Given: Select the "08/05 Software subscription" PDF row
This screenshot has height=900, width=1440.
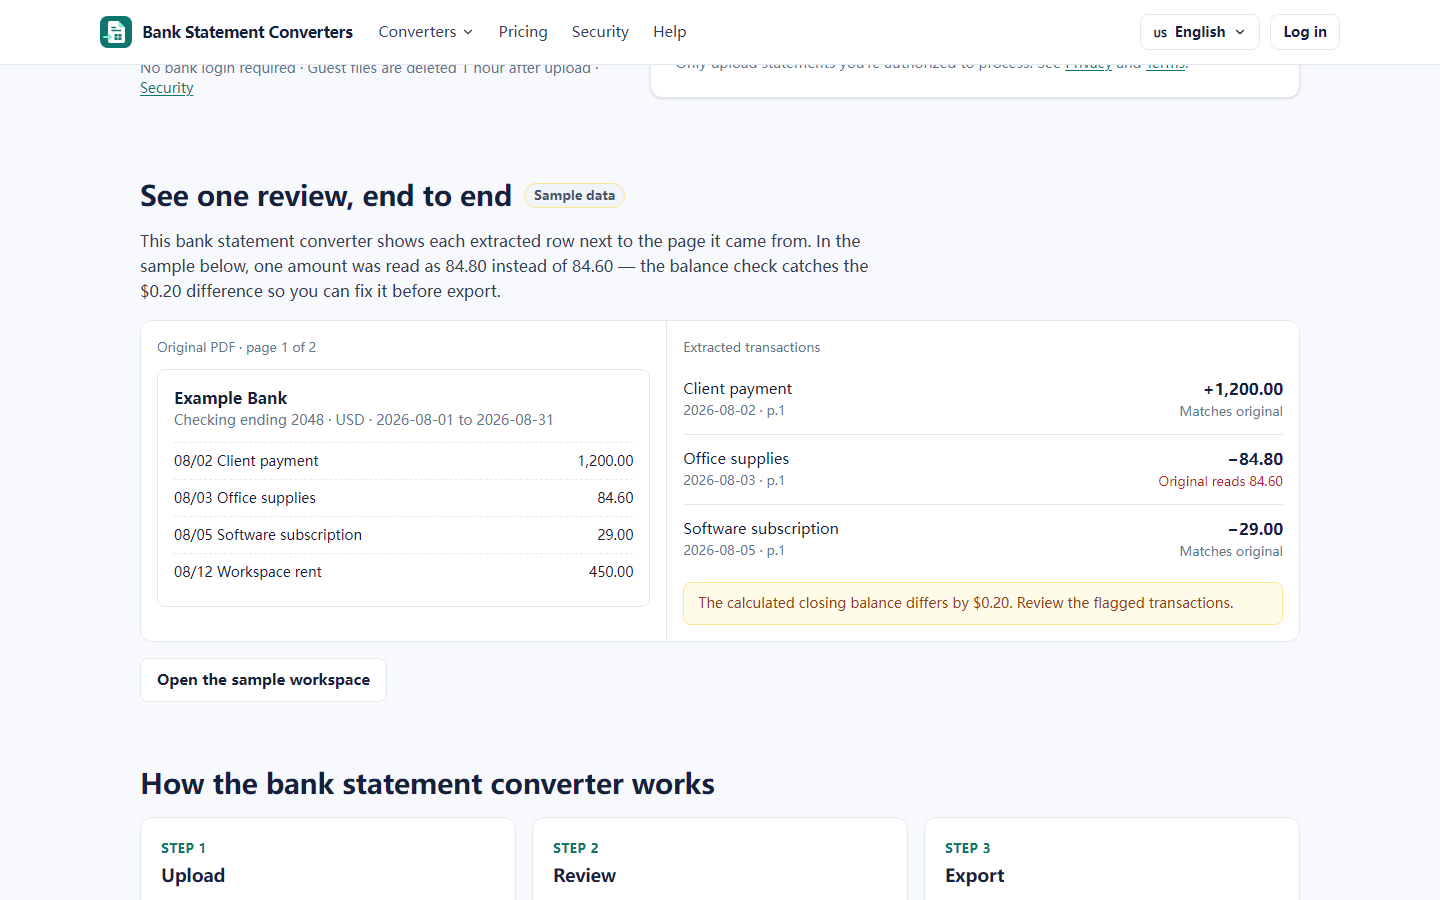Looking at the screenshot, I should pos(403,535).
